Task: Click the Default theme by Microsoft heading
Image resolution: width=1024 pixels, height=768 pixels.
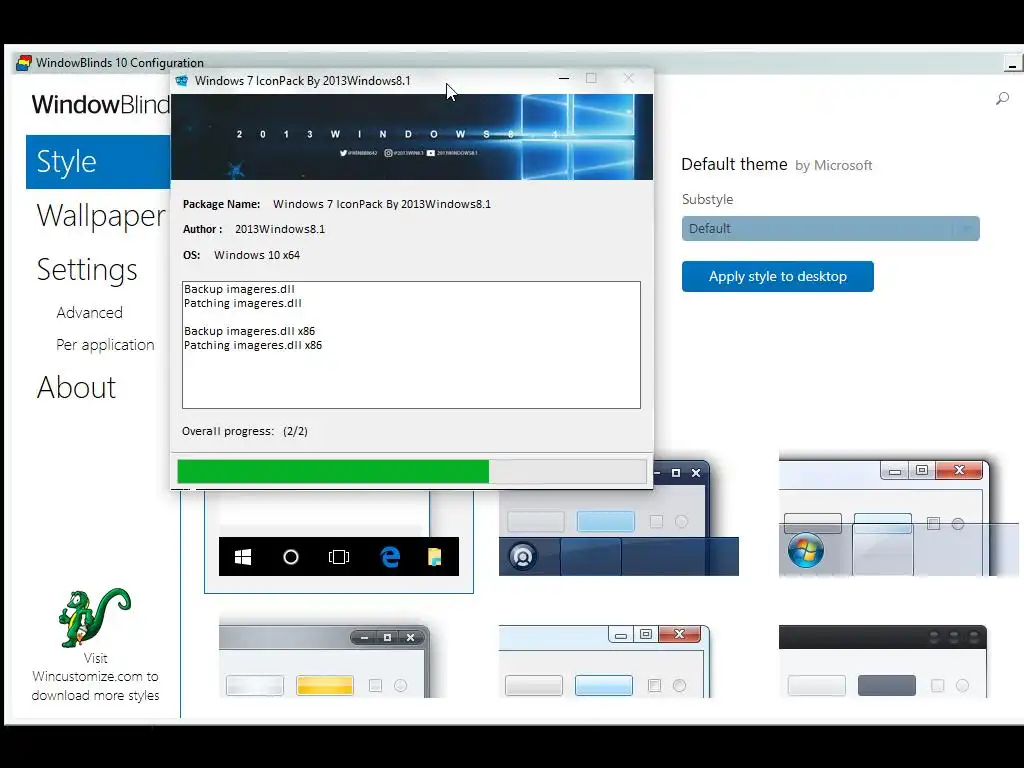Action: click(x=776, y=165)
